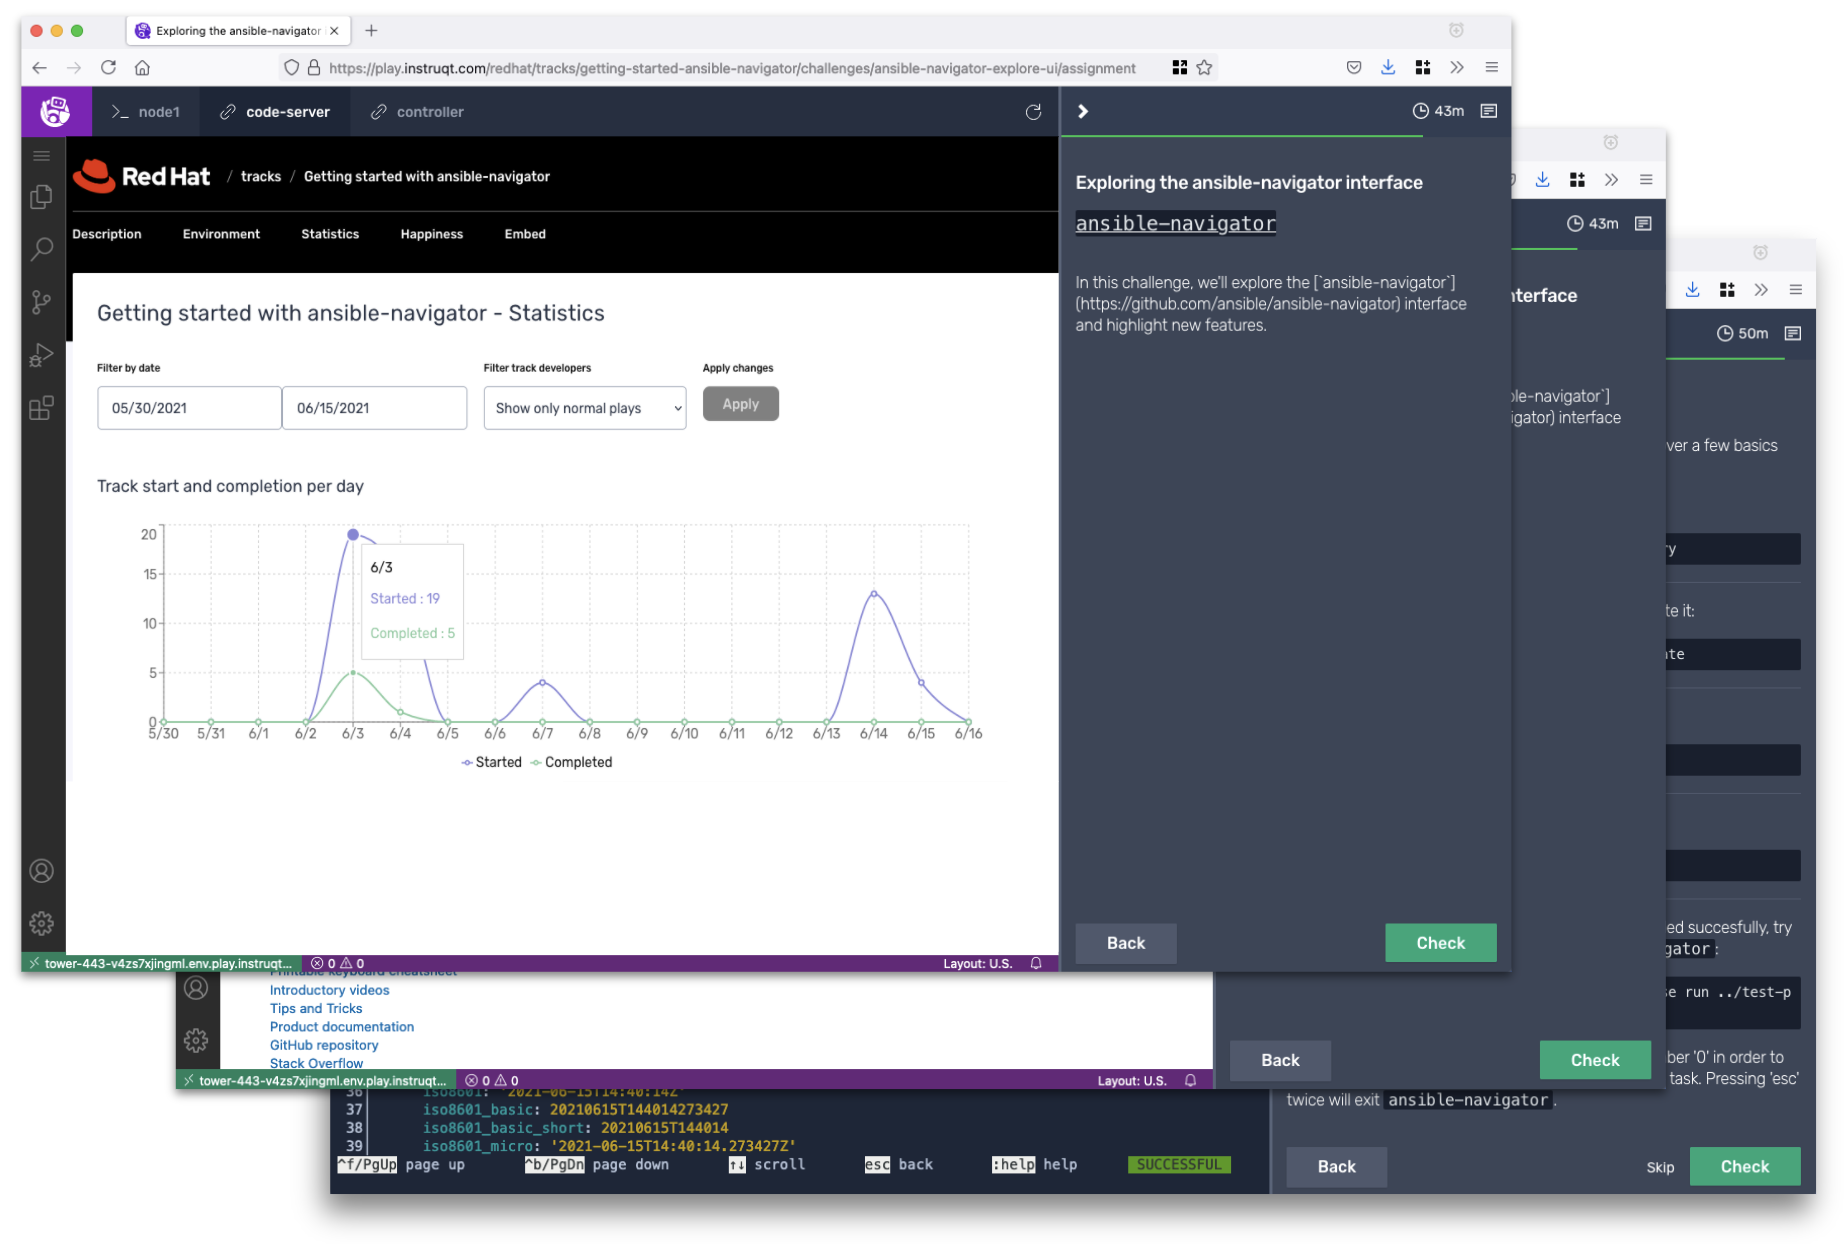This screenshot has height=1244, width=1846.
Task: Click the browser back arrow
Action: pos(39,68)
